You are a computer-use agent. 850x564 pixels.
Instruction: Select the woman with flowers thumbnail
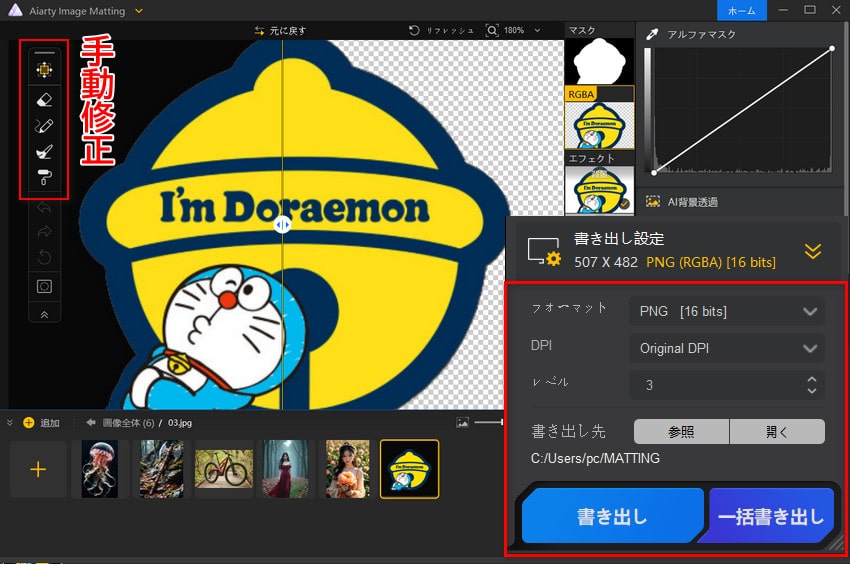point(347,469)
